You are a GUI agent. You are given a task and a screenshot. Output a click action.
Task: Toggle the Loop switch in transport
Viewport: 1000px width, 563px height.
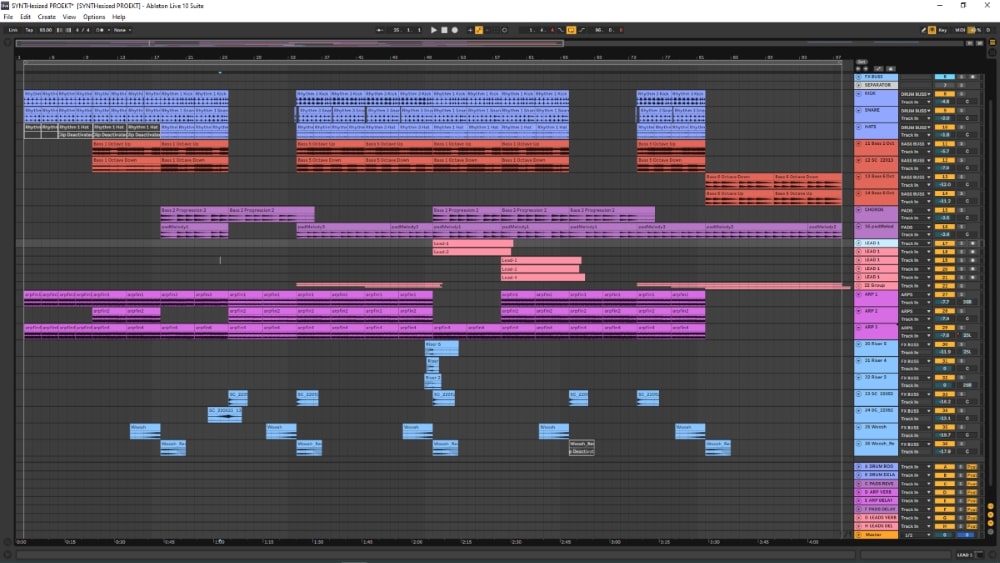coord(571,30)
